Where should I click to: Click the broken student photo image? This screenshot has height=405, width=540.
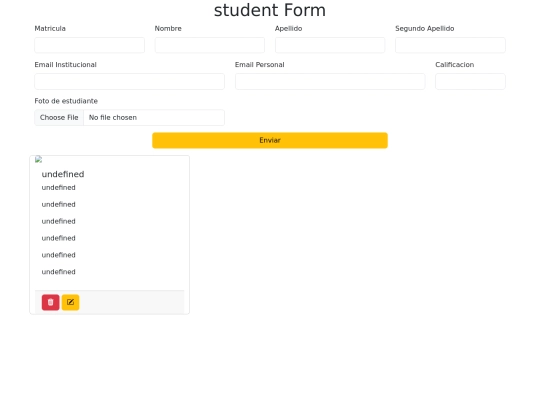[39, 159]
